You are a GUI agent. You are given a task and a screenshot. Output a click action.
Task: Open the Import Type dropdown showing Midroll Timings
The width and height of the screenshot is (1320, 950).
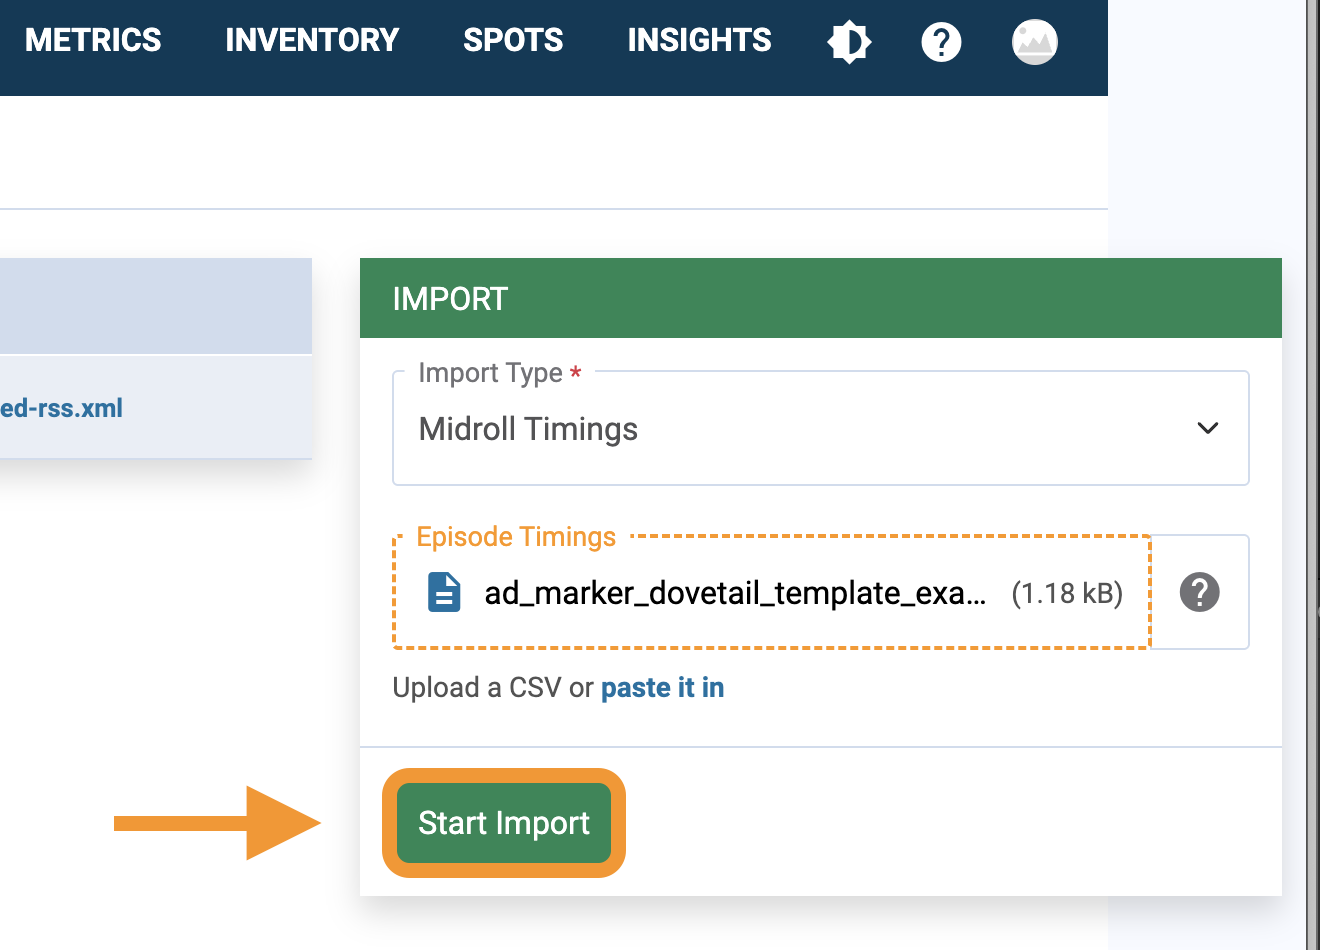tap(800, 429)
